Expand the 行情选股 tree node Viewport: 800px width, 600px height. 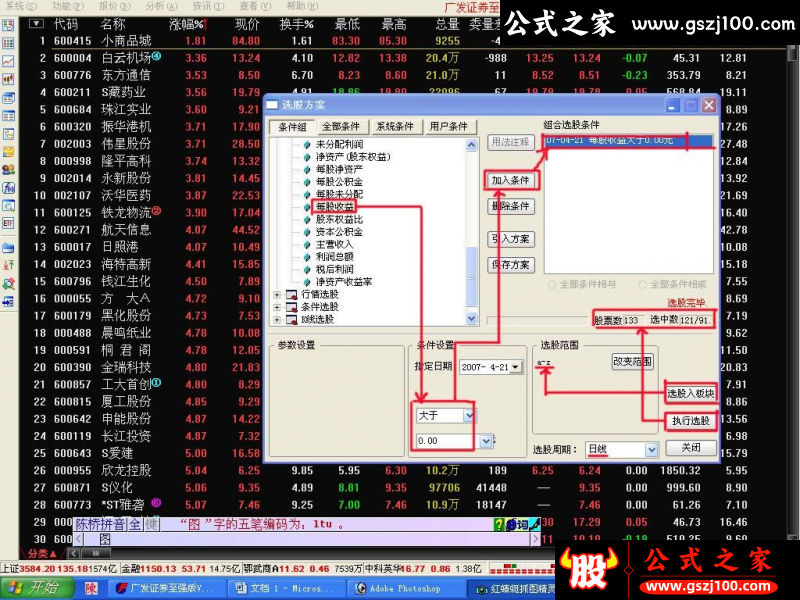coord(277,294)
